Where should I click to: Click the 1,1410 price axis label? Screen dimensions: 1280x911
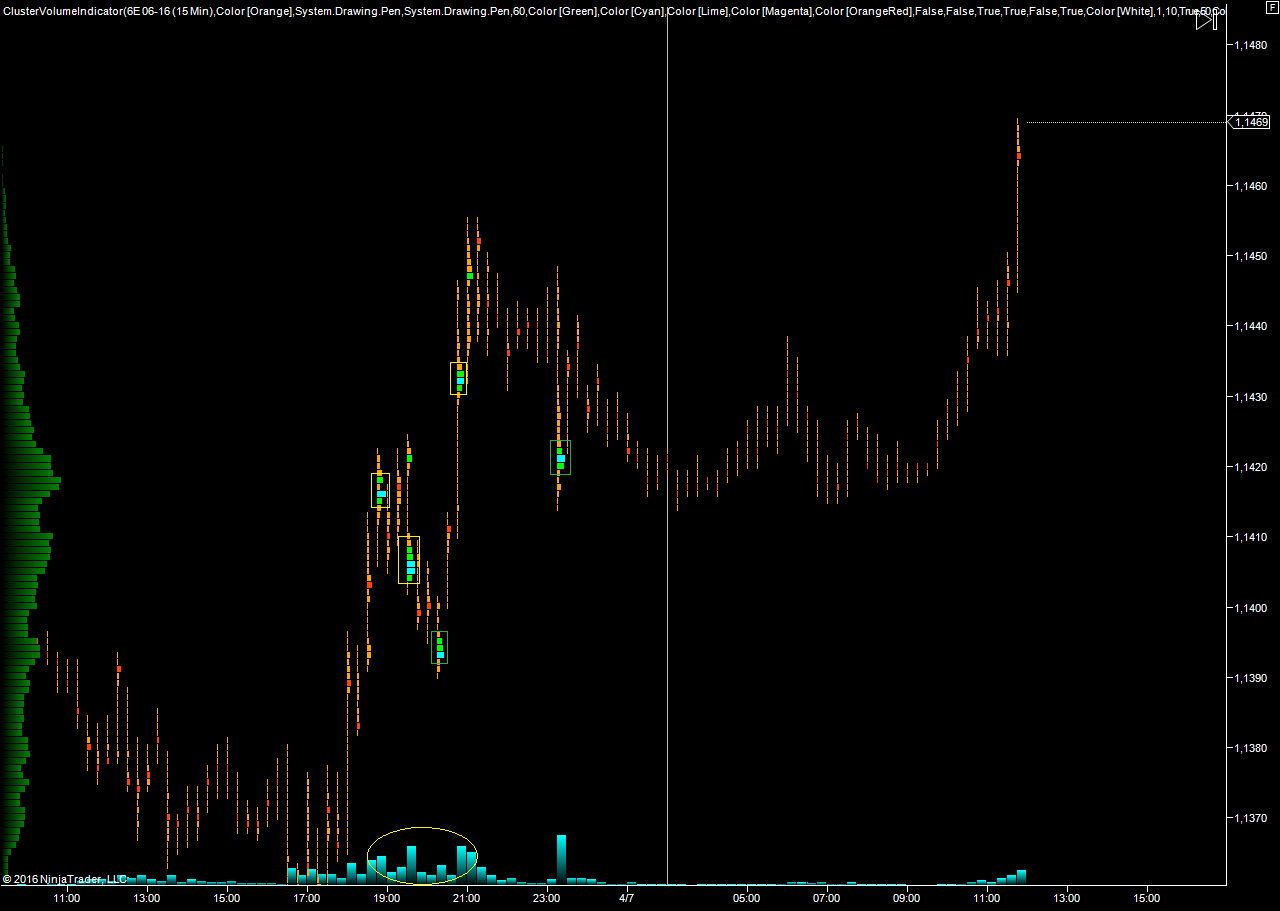1250,537
